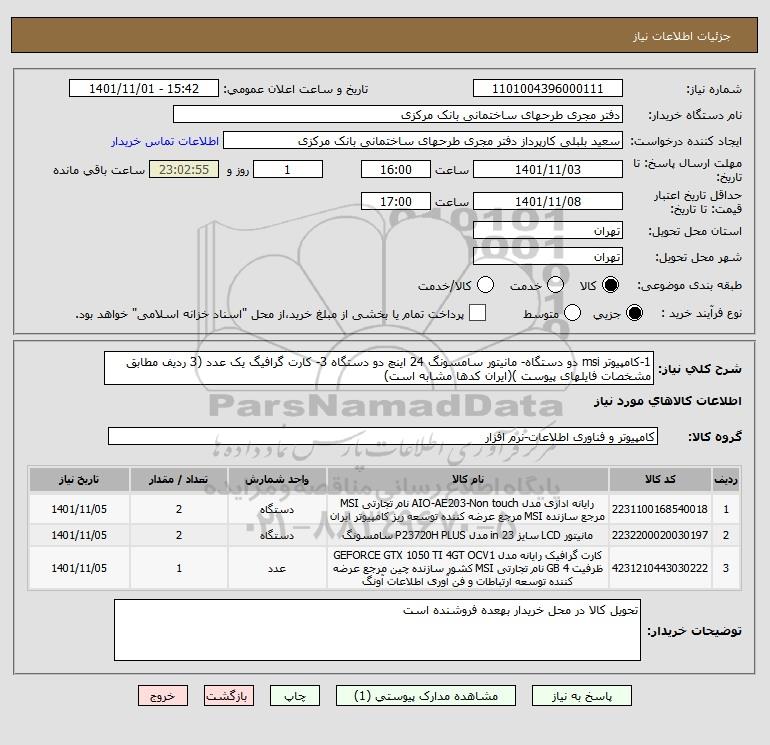Screen dimensions: 770x745
Task: Click the need date 1401/11/05 in row 1
Action: [79, 509]
